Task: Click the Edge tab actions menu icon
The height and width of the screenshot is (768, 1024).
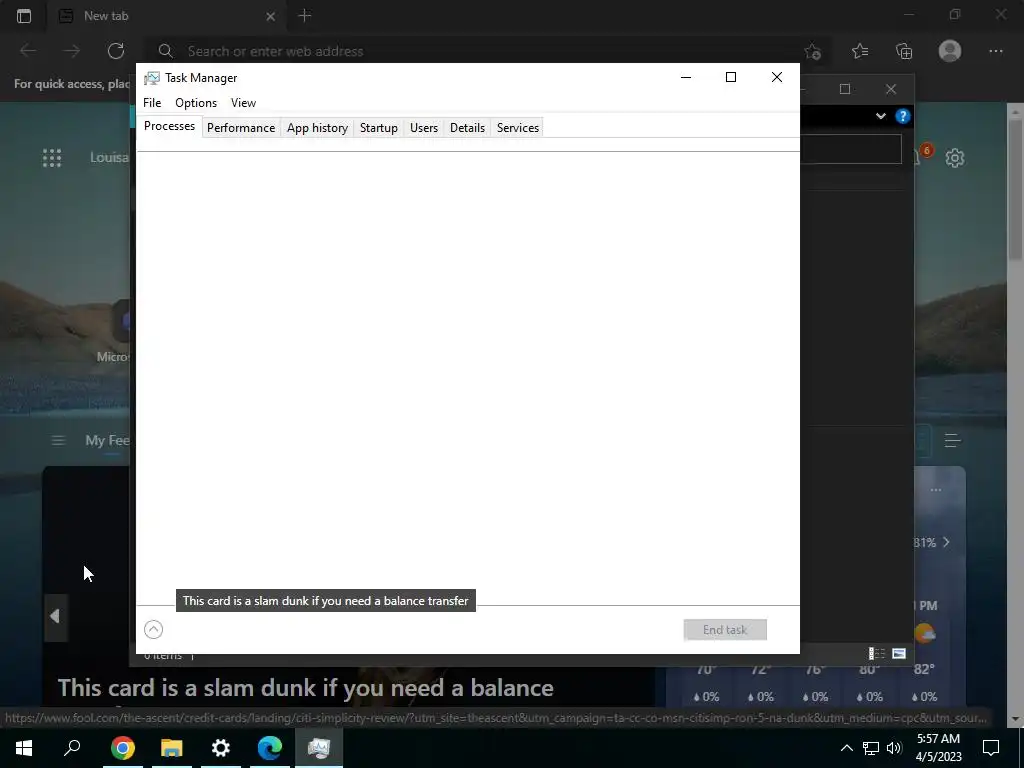Action: pos(24,16)
